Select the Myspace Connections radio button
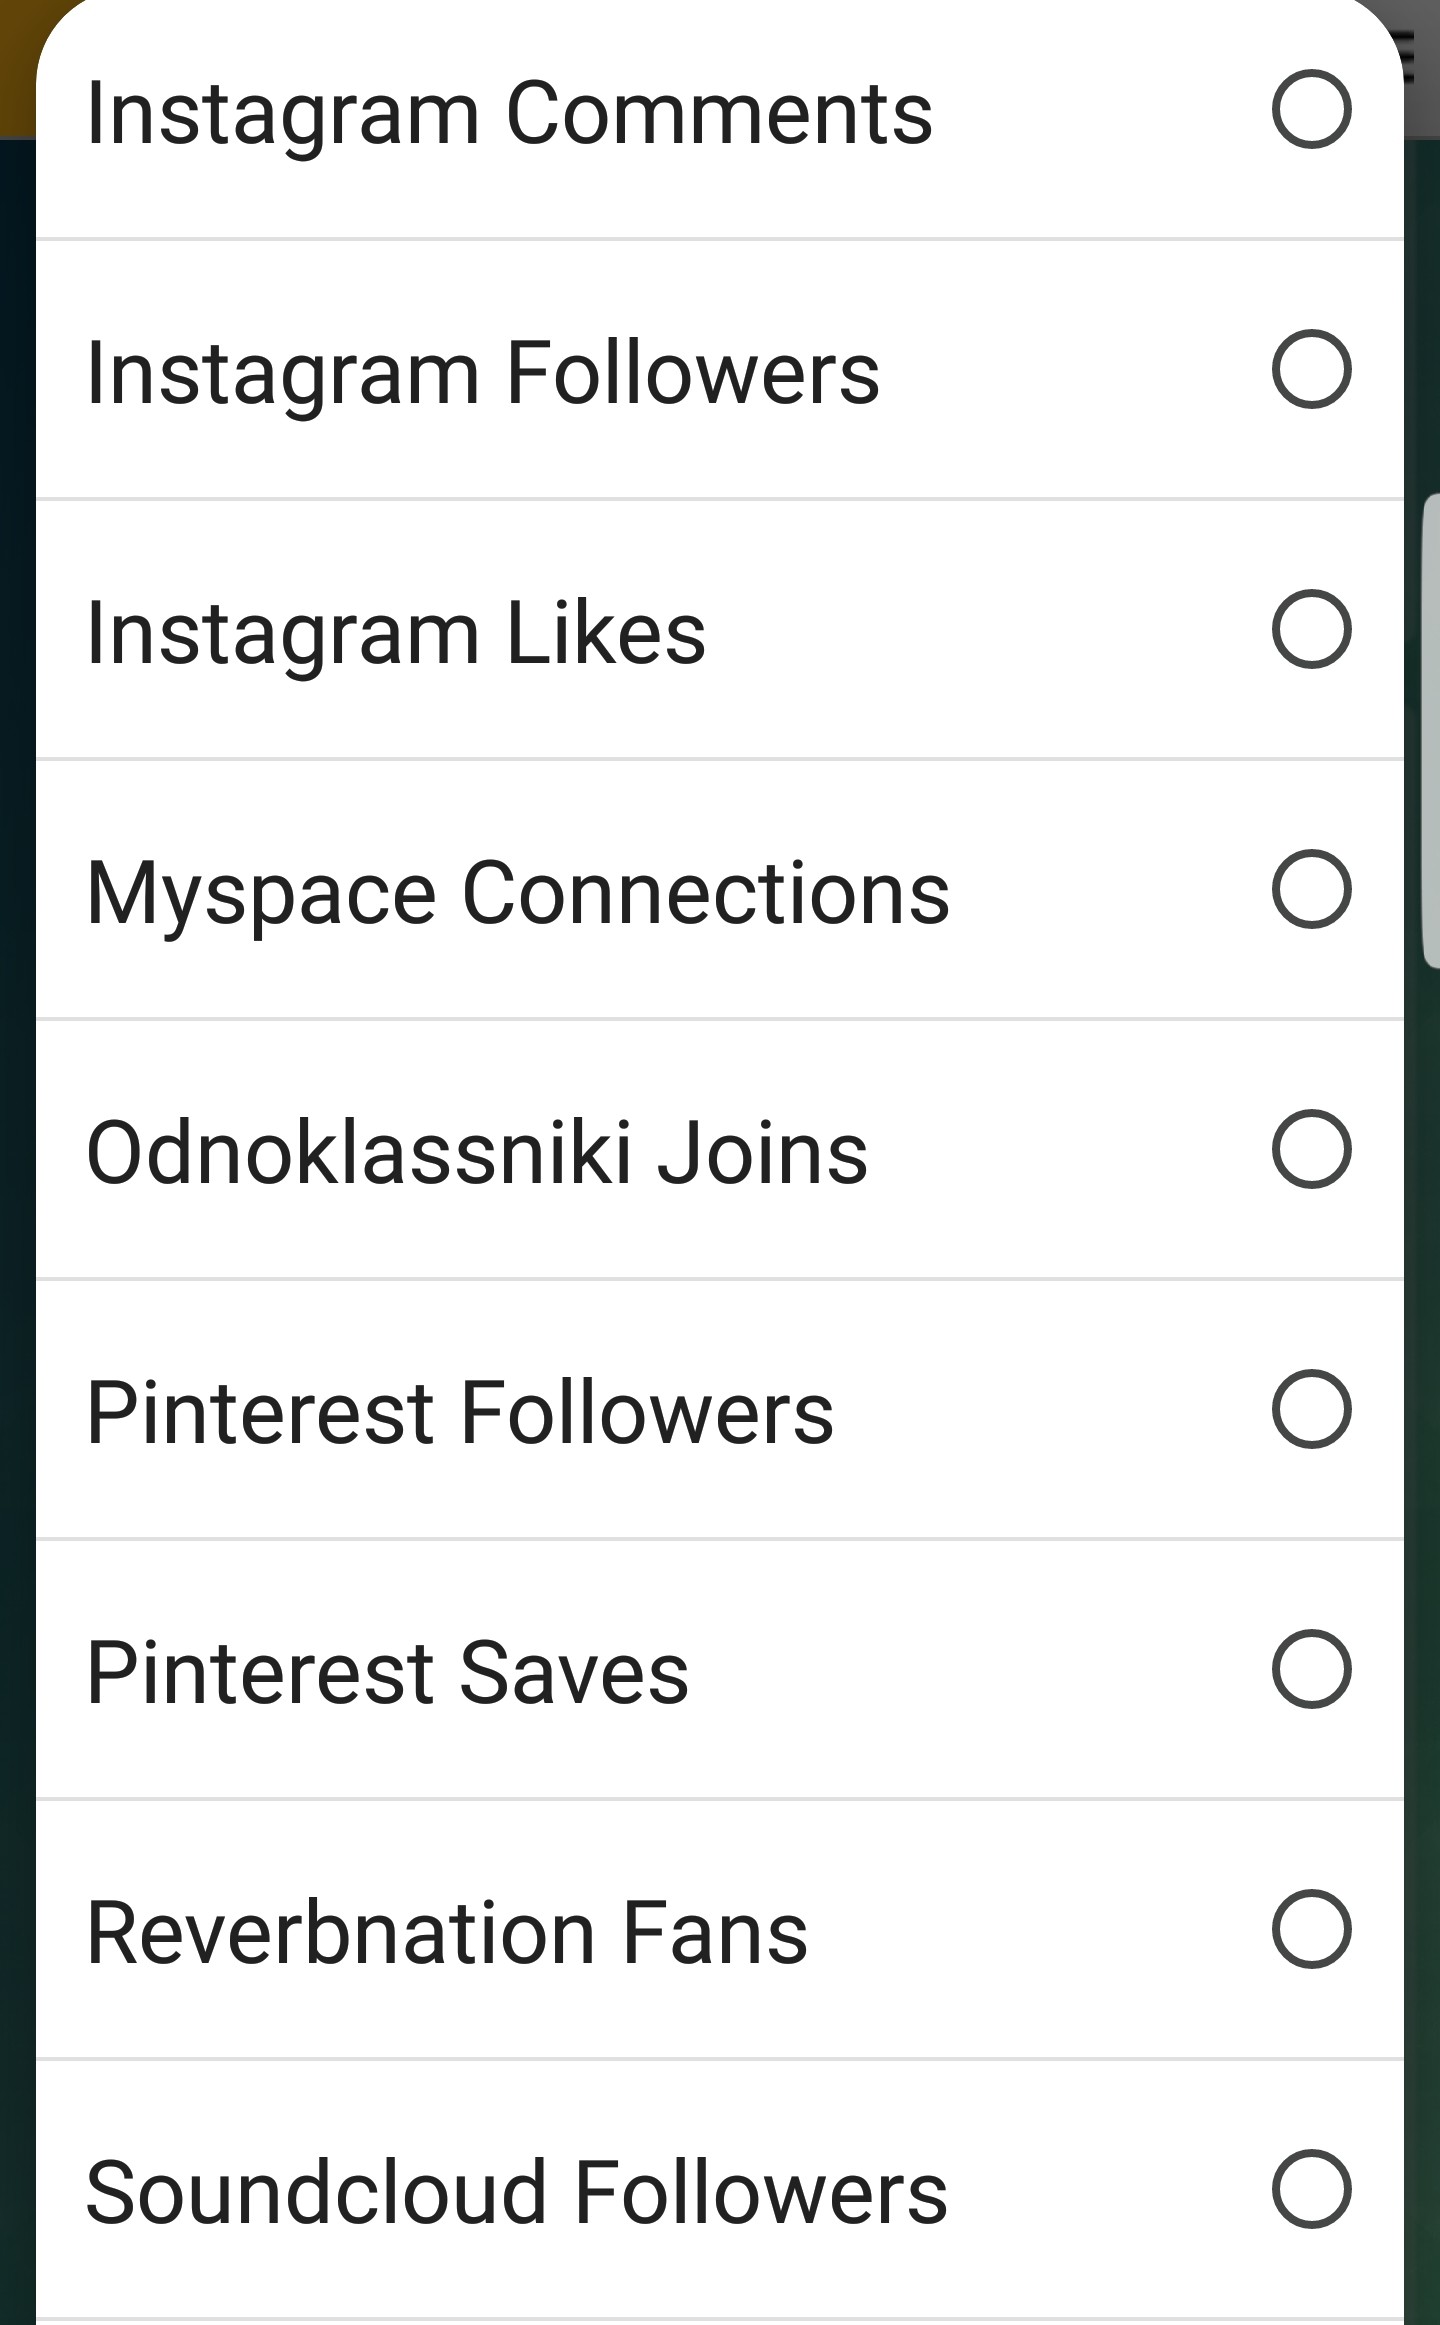This screenshot has width=1440, height=2325. click(x=1311, y=889)
